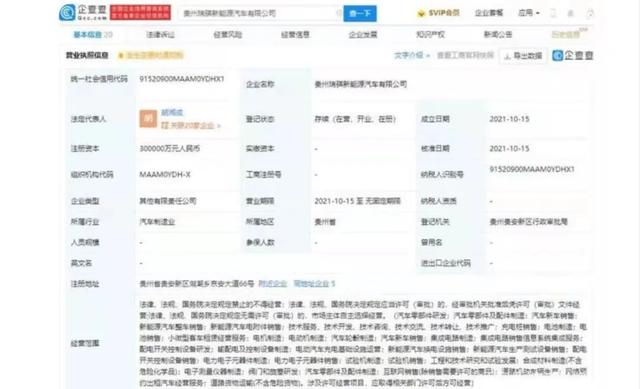Screen dimensions: 640x389
Task: Open the legal representative's 关联20家企业 link
Action: pyautogui.click(x=191, y=126)
